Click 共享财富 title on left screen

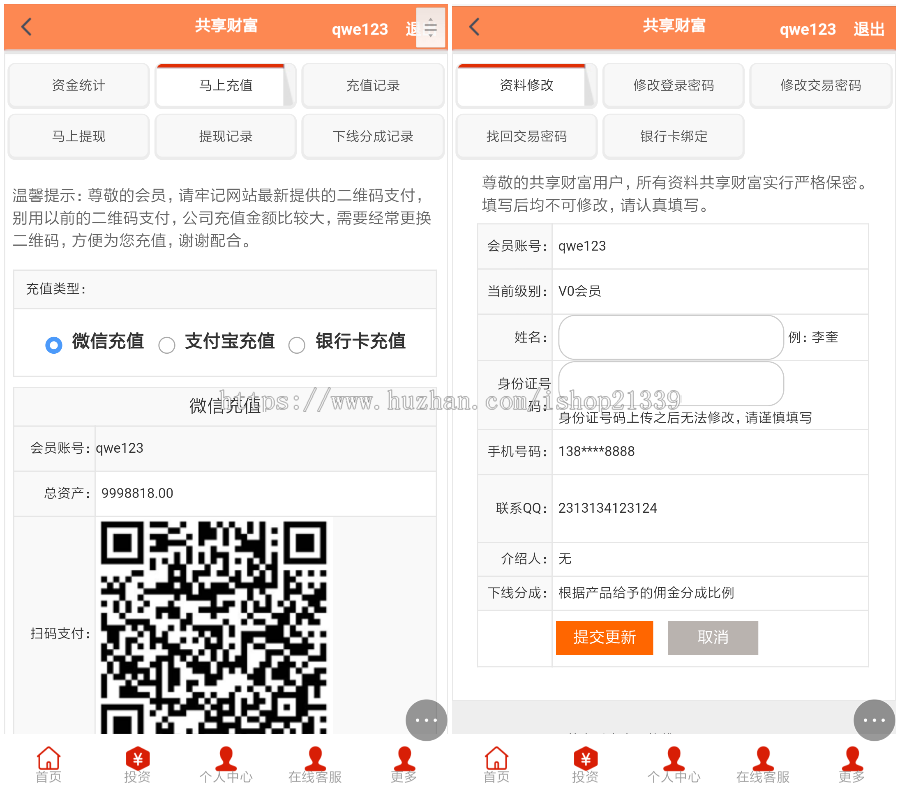tap(226, 26)
